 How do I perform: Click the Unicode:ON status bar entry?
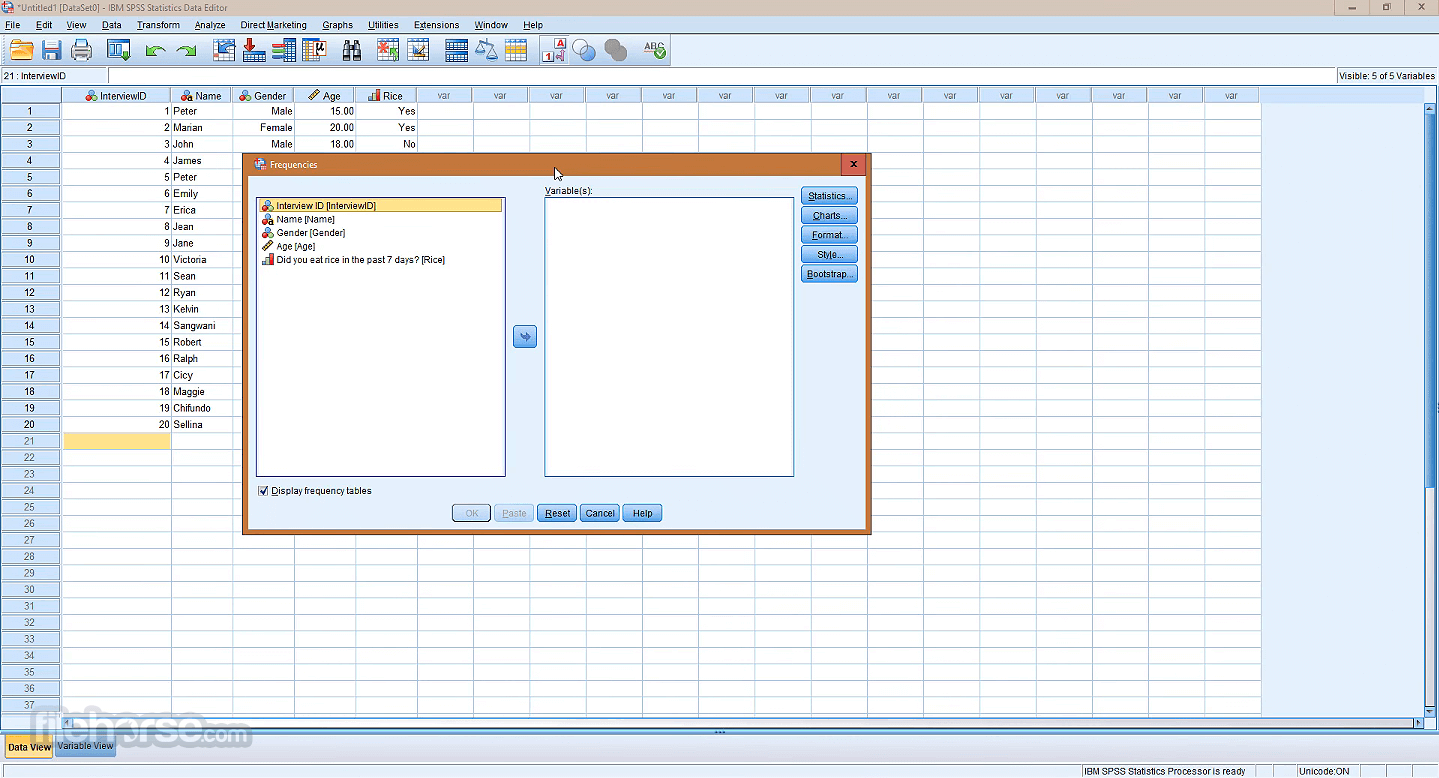[1324, 771]
